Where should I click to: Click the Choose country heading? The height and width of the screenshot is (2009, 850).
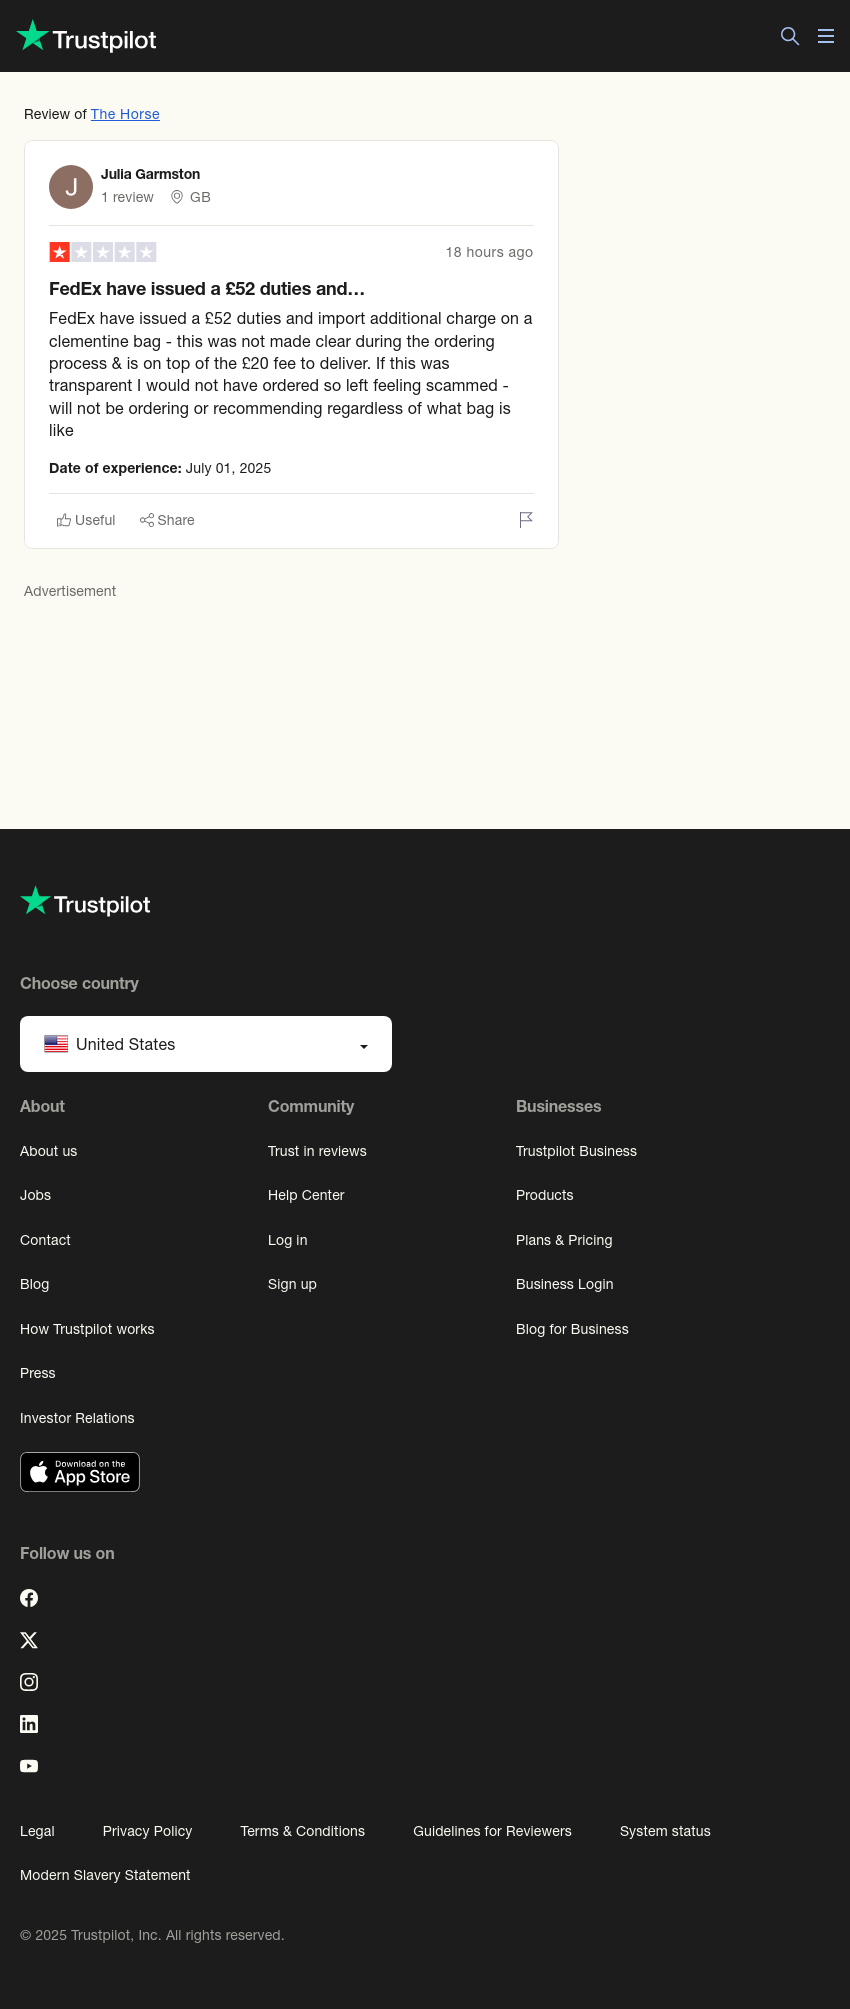click(x=79, y=983)
